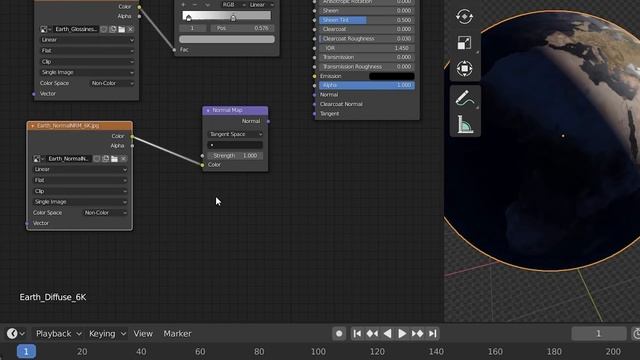Click the Normal Map UV map field
Screen dimensions: 640x360
(x=235, y=145)
